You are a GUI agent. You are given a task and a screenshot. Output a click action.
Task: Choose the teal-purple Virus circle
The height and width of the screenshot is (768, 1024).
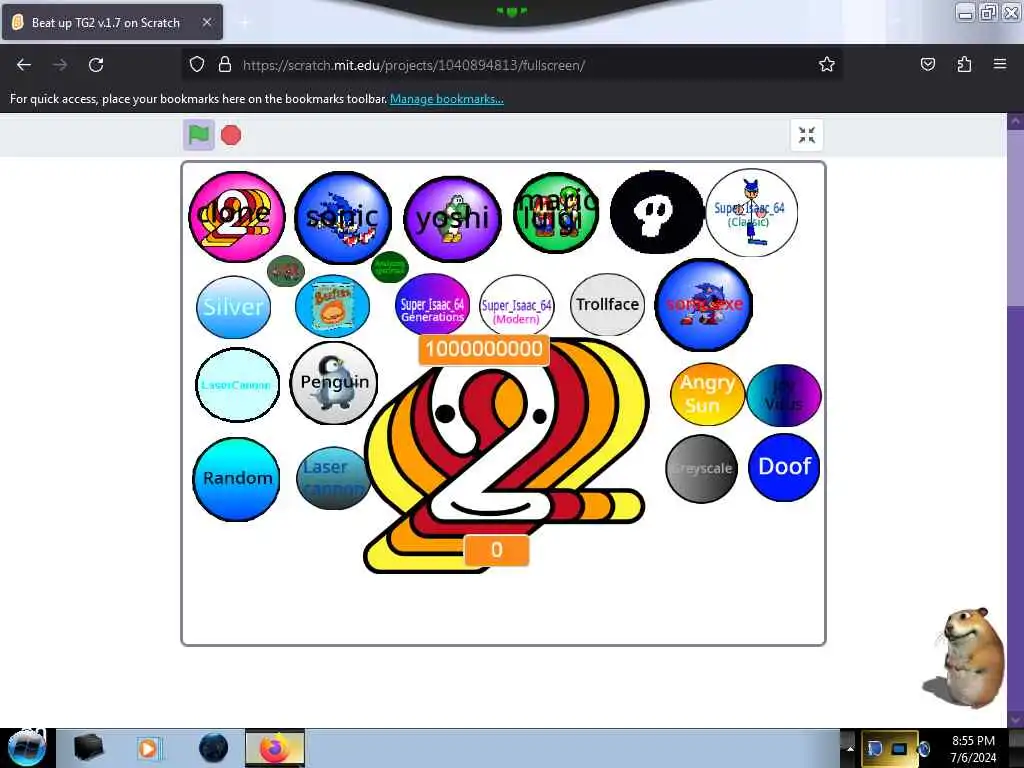[784, 395]
